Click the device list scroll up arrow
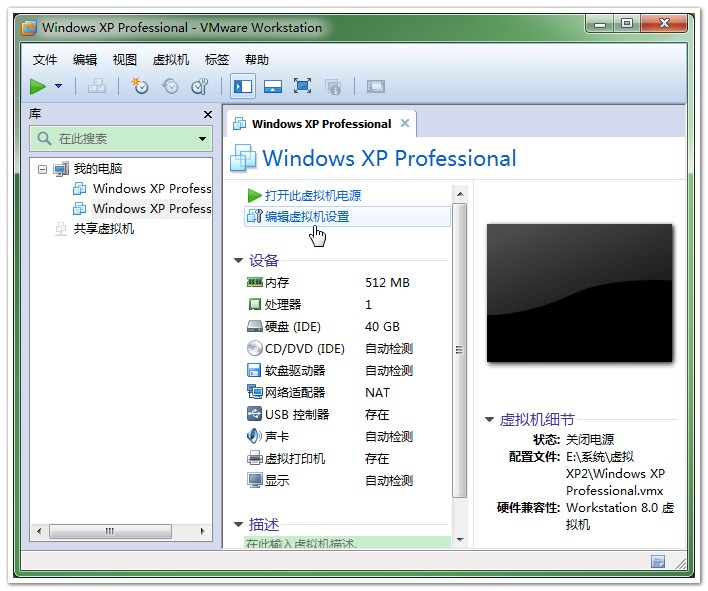Screen dimensions: 708x591 pos(460,194)
